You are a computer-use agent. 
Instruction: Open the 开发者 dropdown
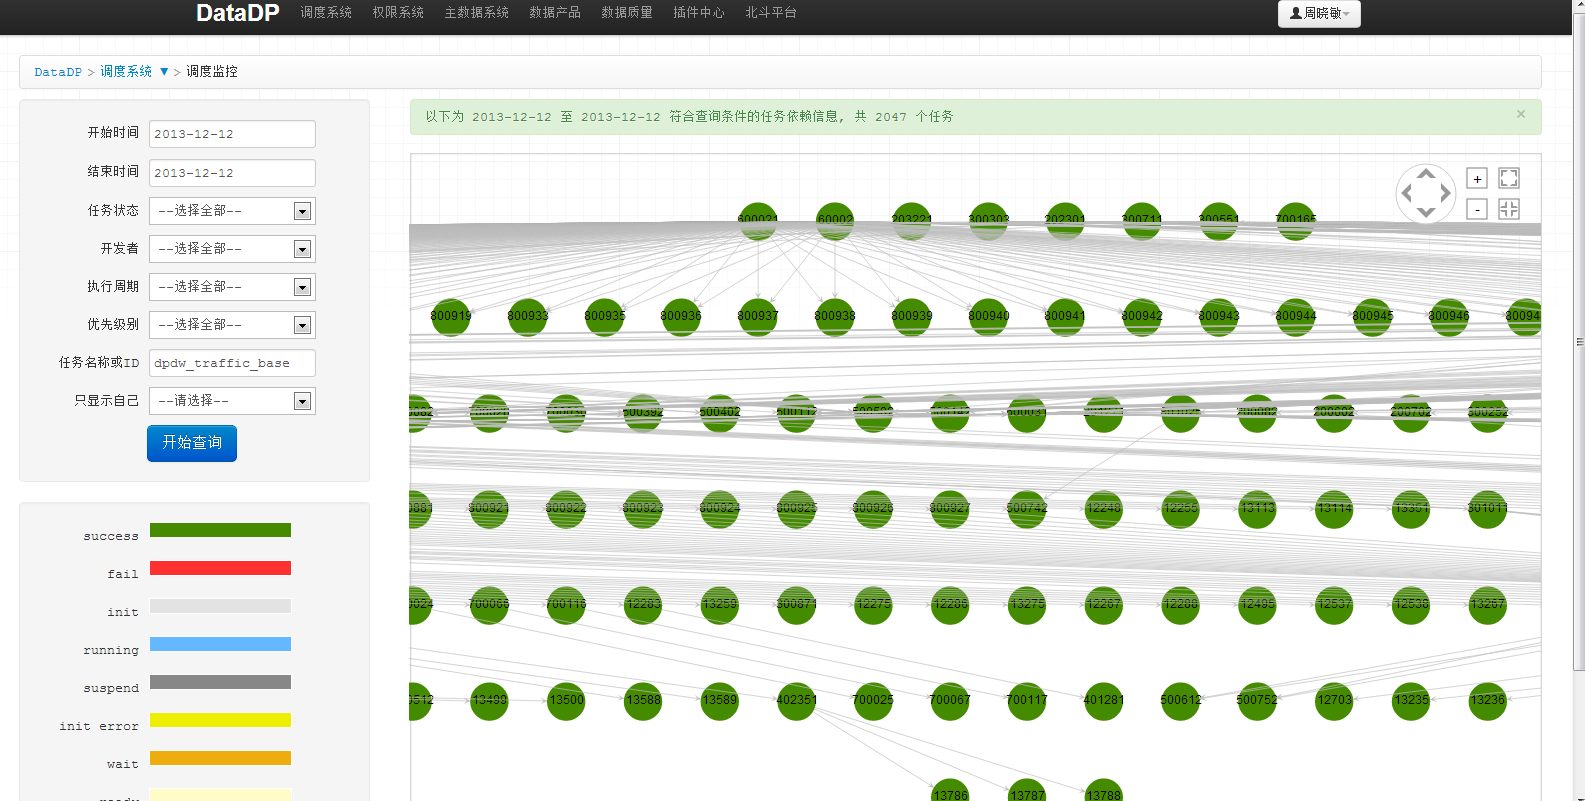coord(232,249)
